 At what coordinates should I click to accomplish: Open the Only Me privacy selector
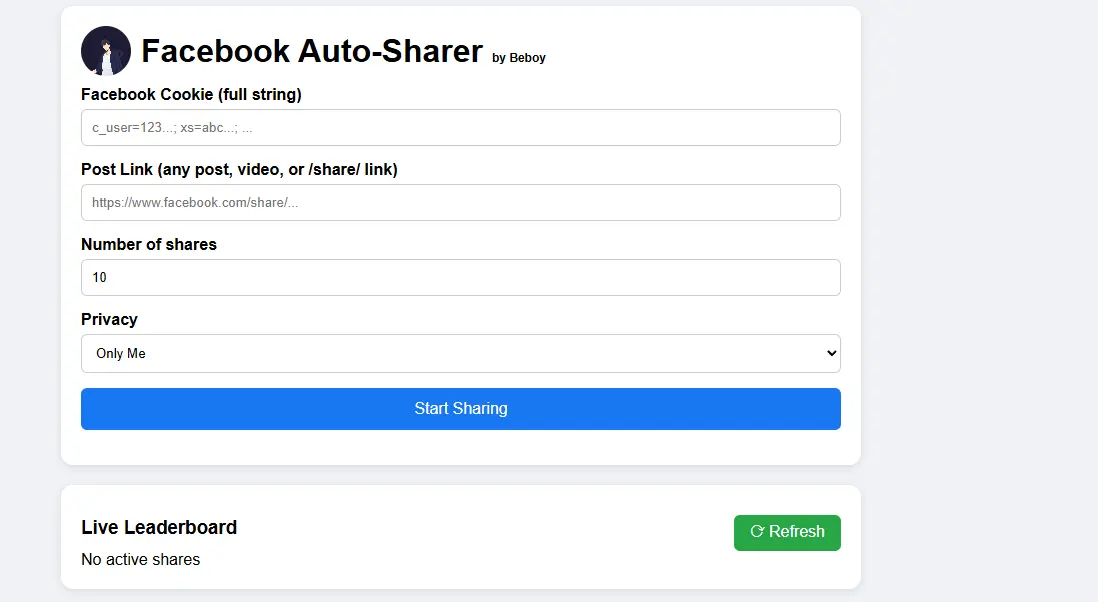click(x=461, y=354)
